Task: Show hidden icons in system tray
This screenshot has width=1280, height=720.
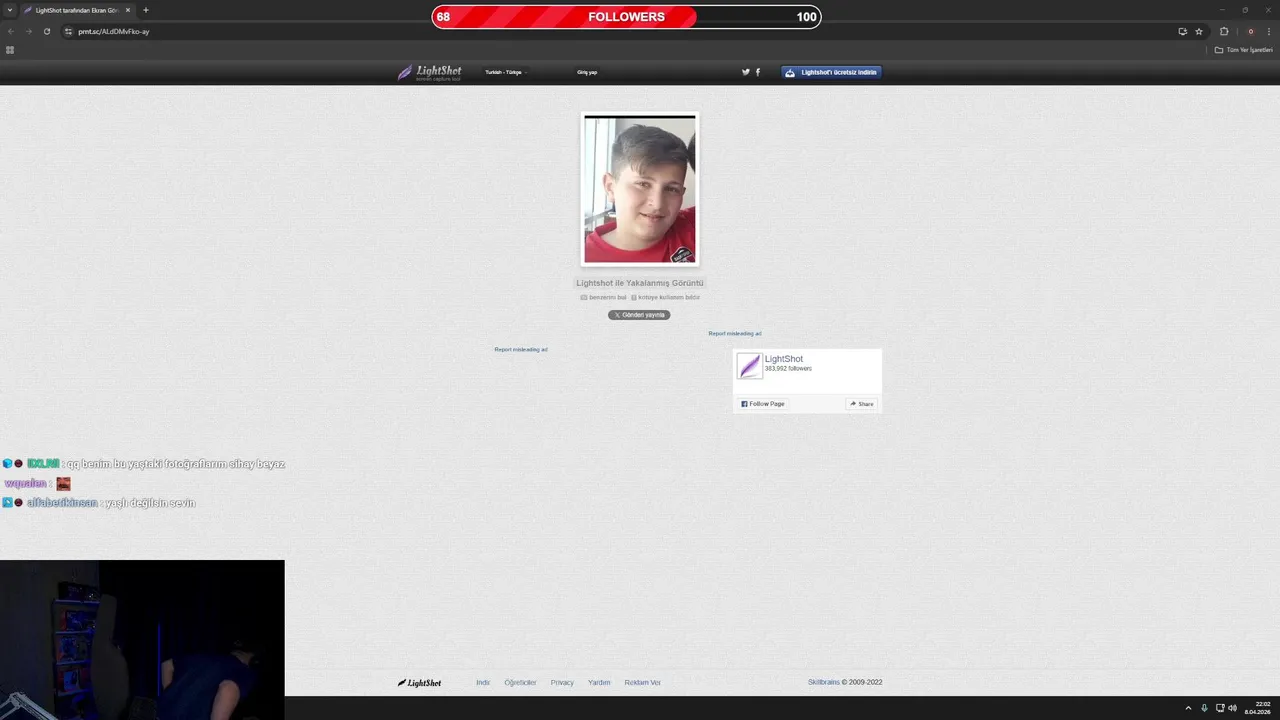Action: (x=1188, y=708)
